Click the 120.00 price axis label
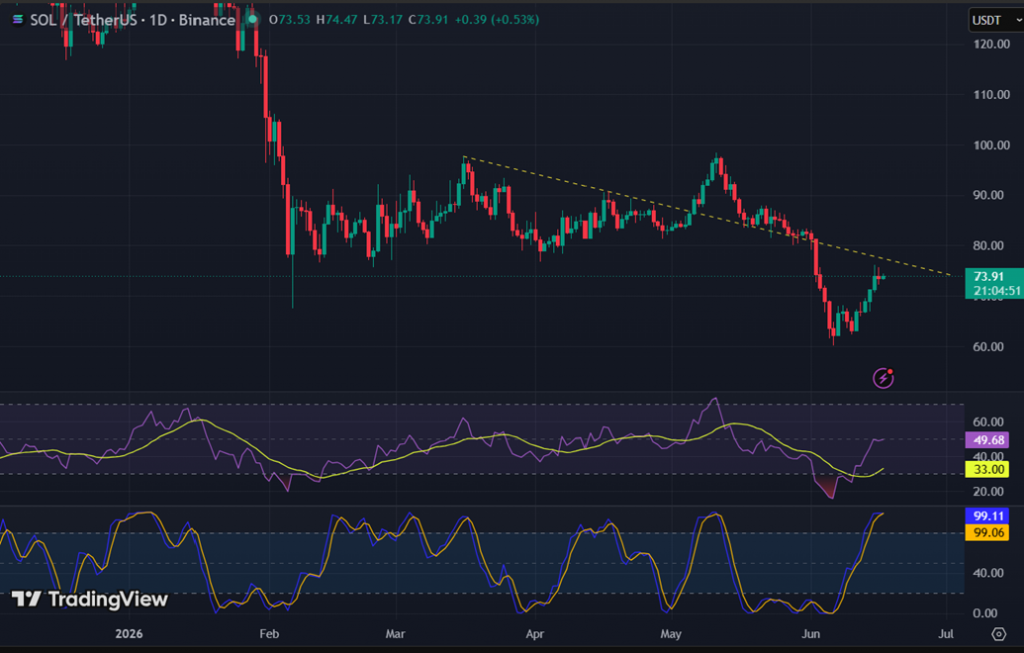1024x653 pixels. tap(991, 44)
